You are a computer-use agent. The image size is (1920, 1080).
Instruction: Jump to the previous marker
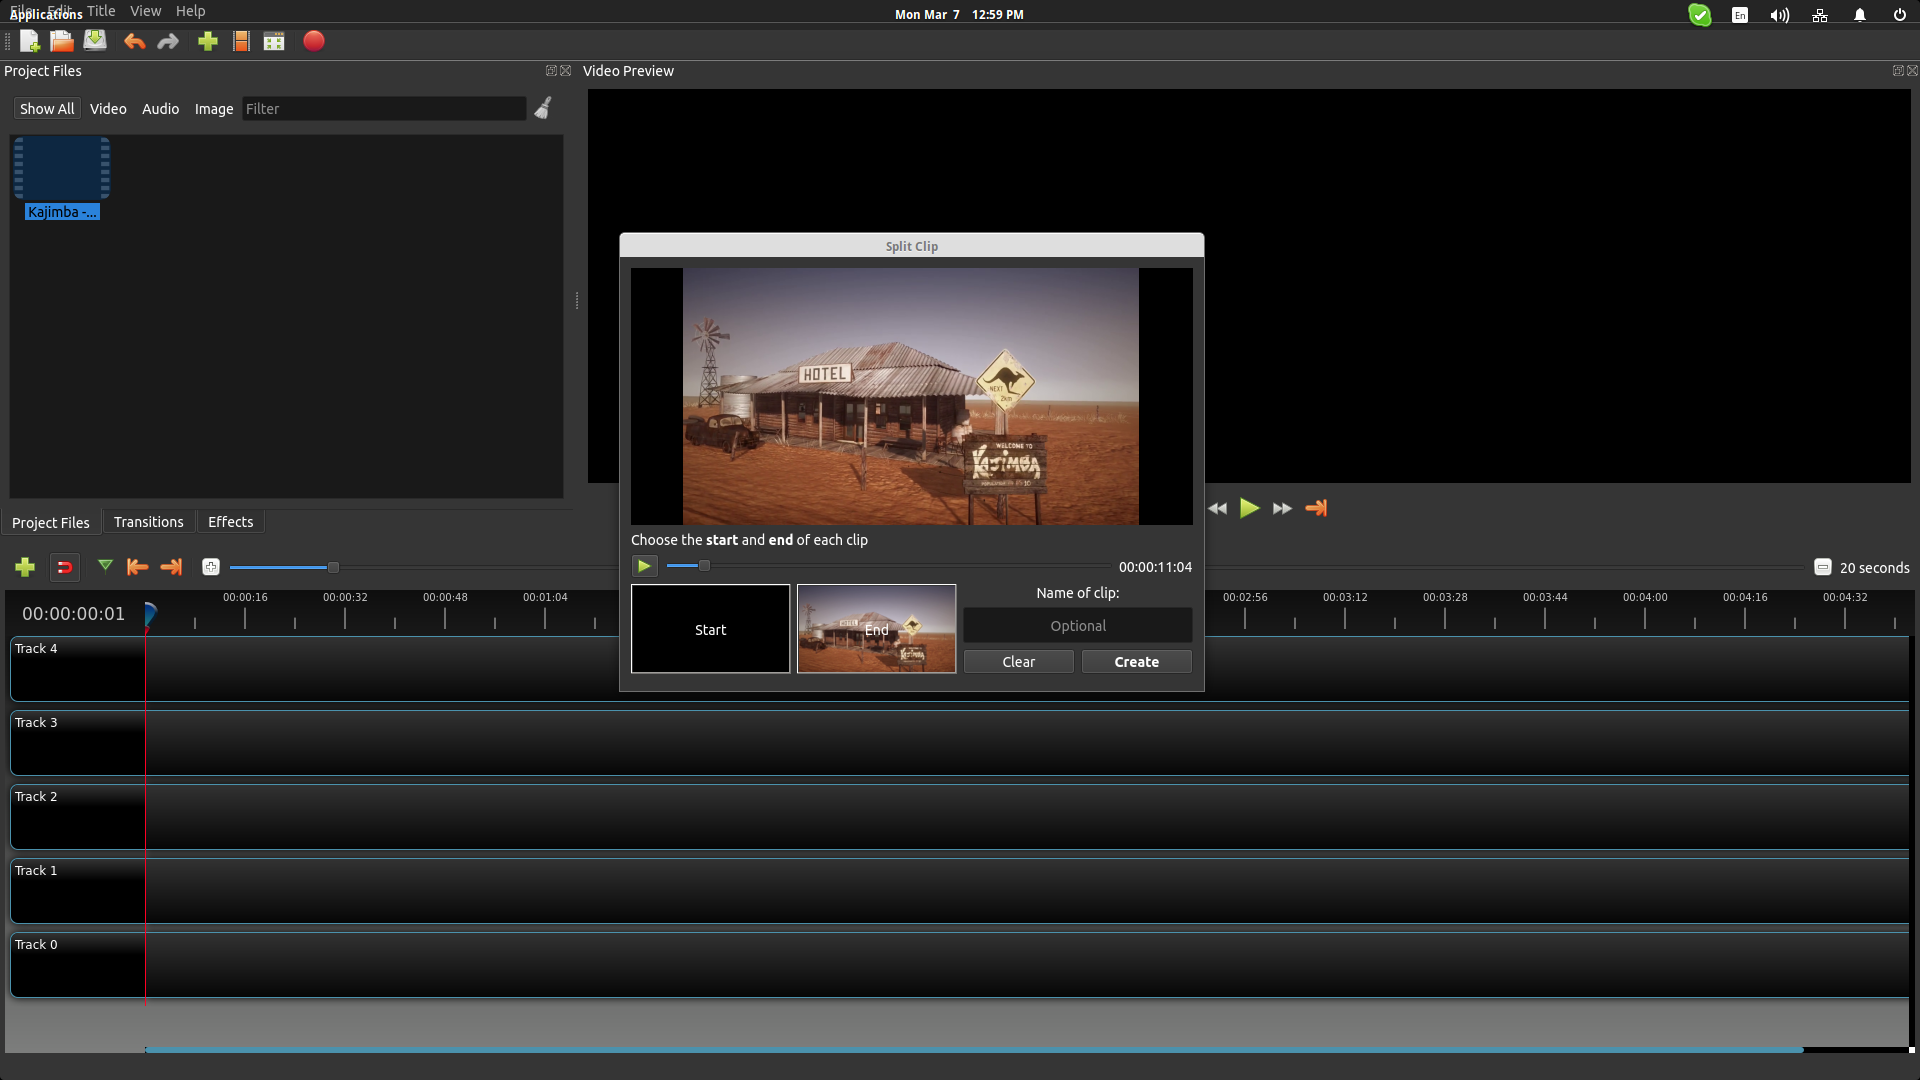point(138,567)
